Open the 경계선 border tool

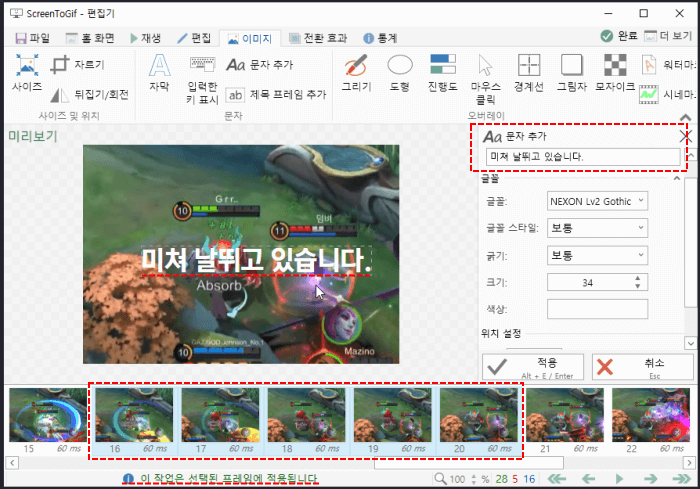[529, 73]
